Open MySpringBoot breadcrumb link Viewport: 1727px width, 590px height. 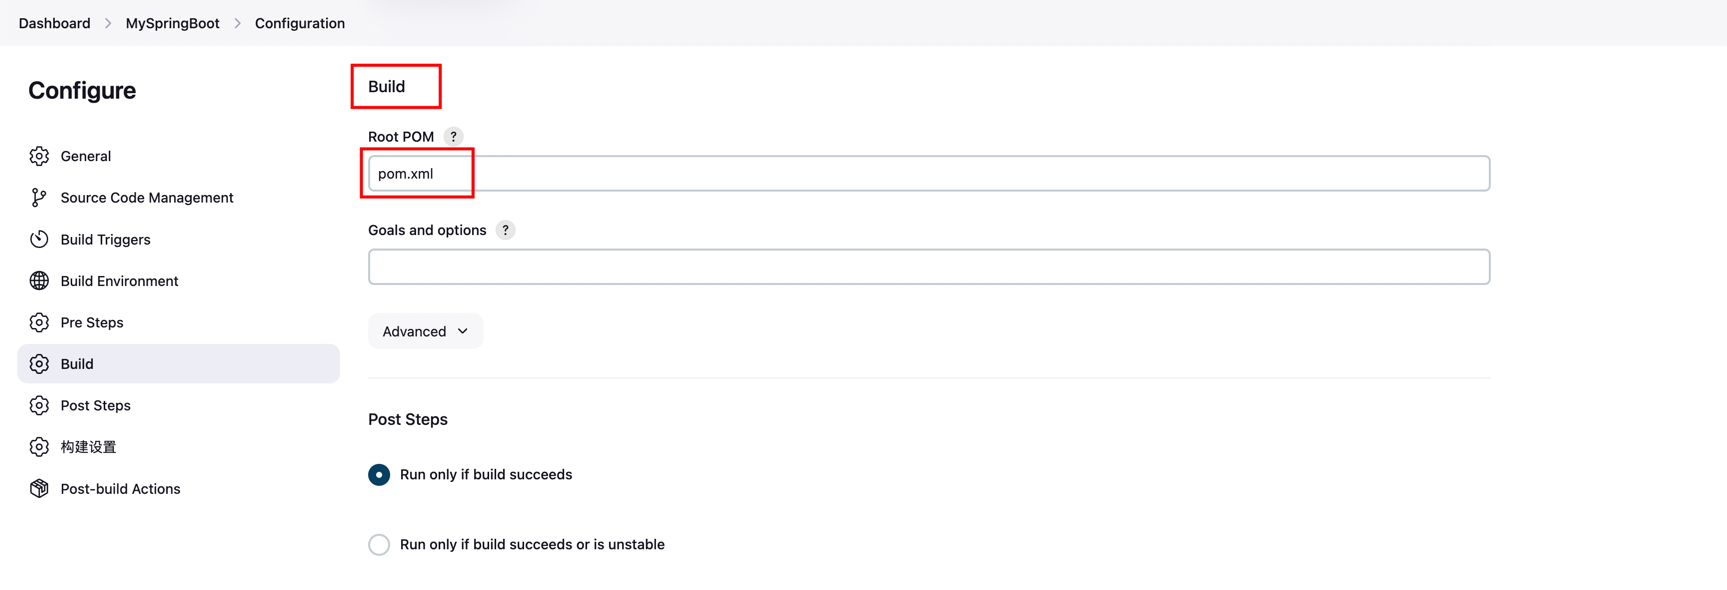point(172,23)
